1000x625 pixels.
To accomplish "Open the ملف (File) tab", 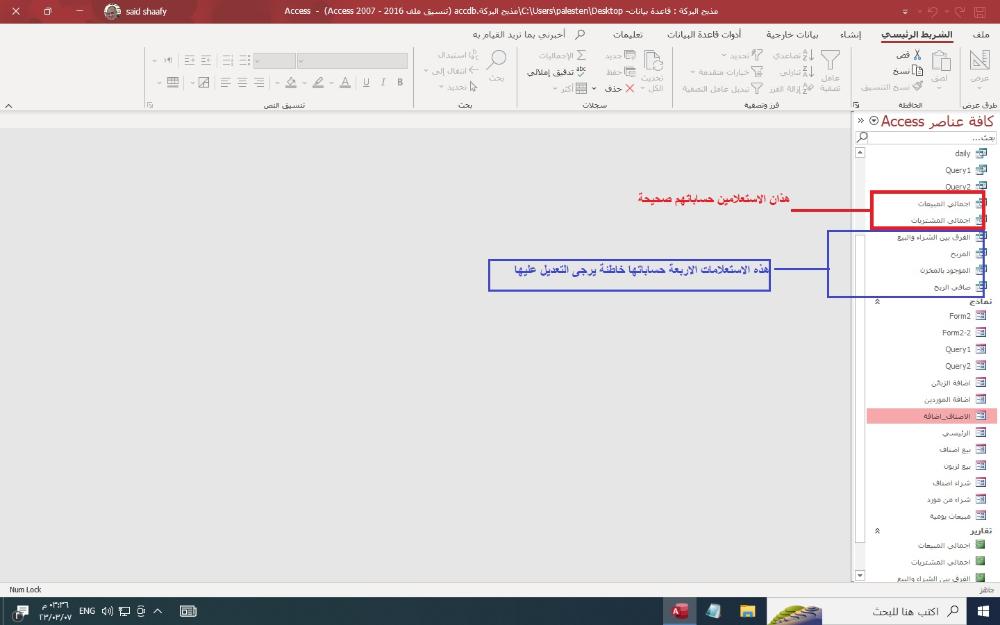I will click(x=982, y=34).
